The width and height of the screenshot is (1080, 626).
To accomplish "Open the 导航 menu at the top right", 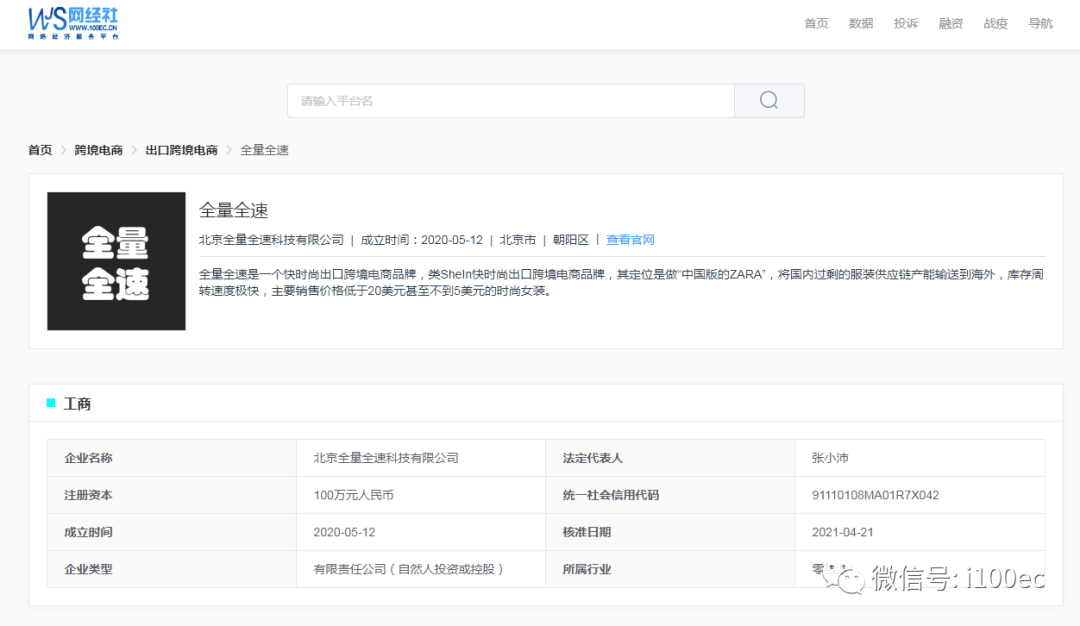I will click(1041, 23).
